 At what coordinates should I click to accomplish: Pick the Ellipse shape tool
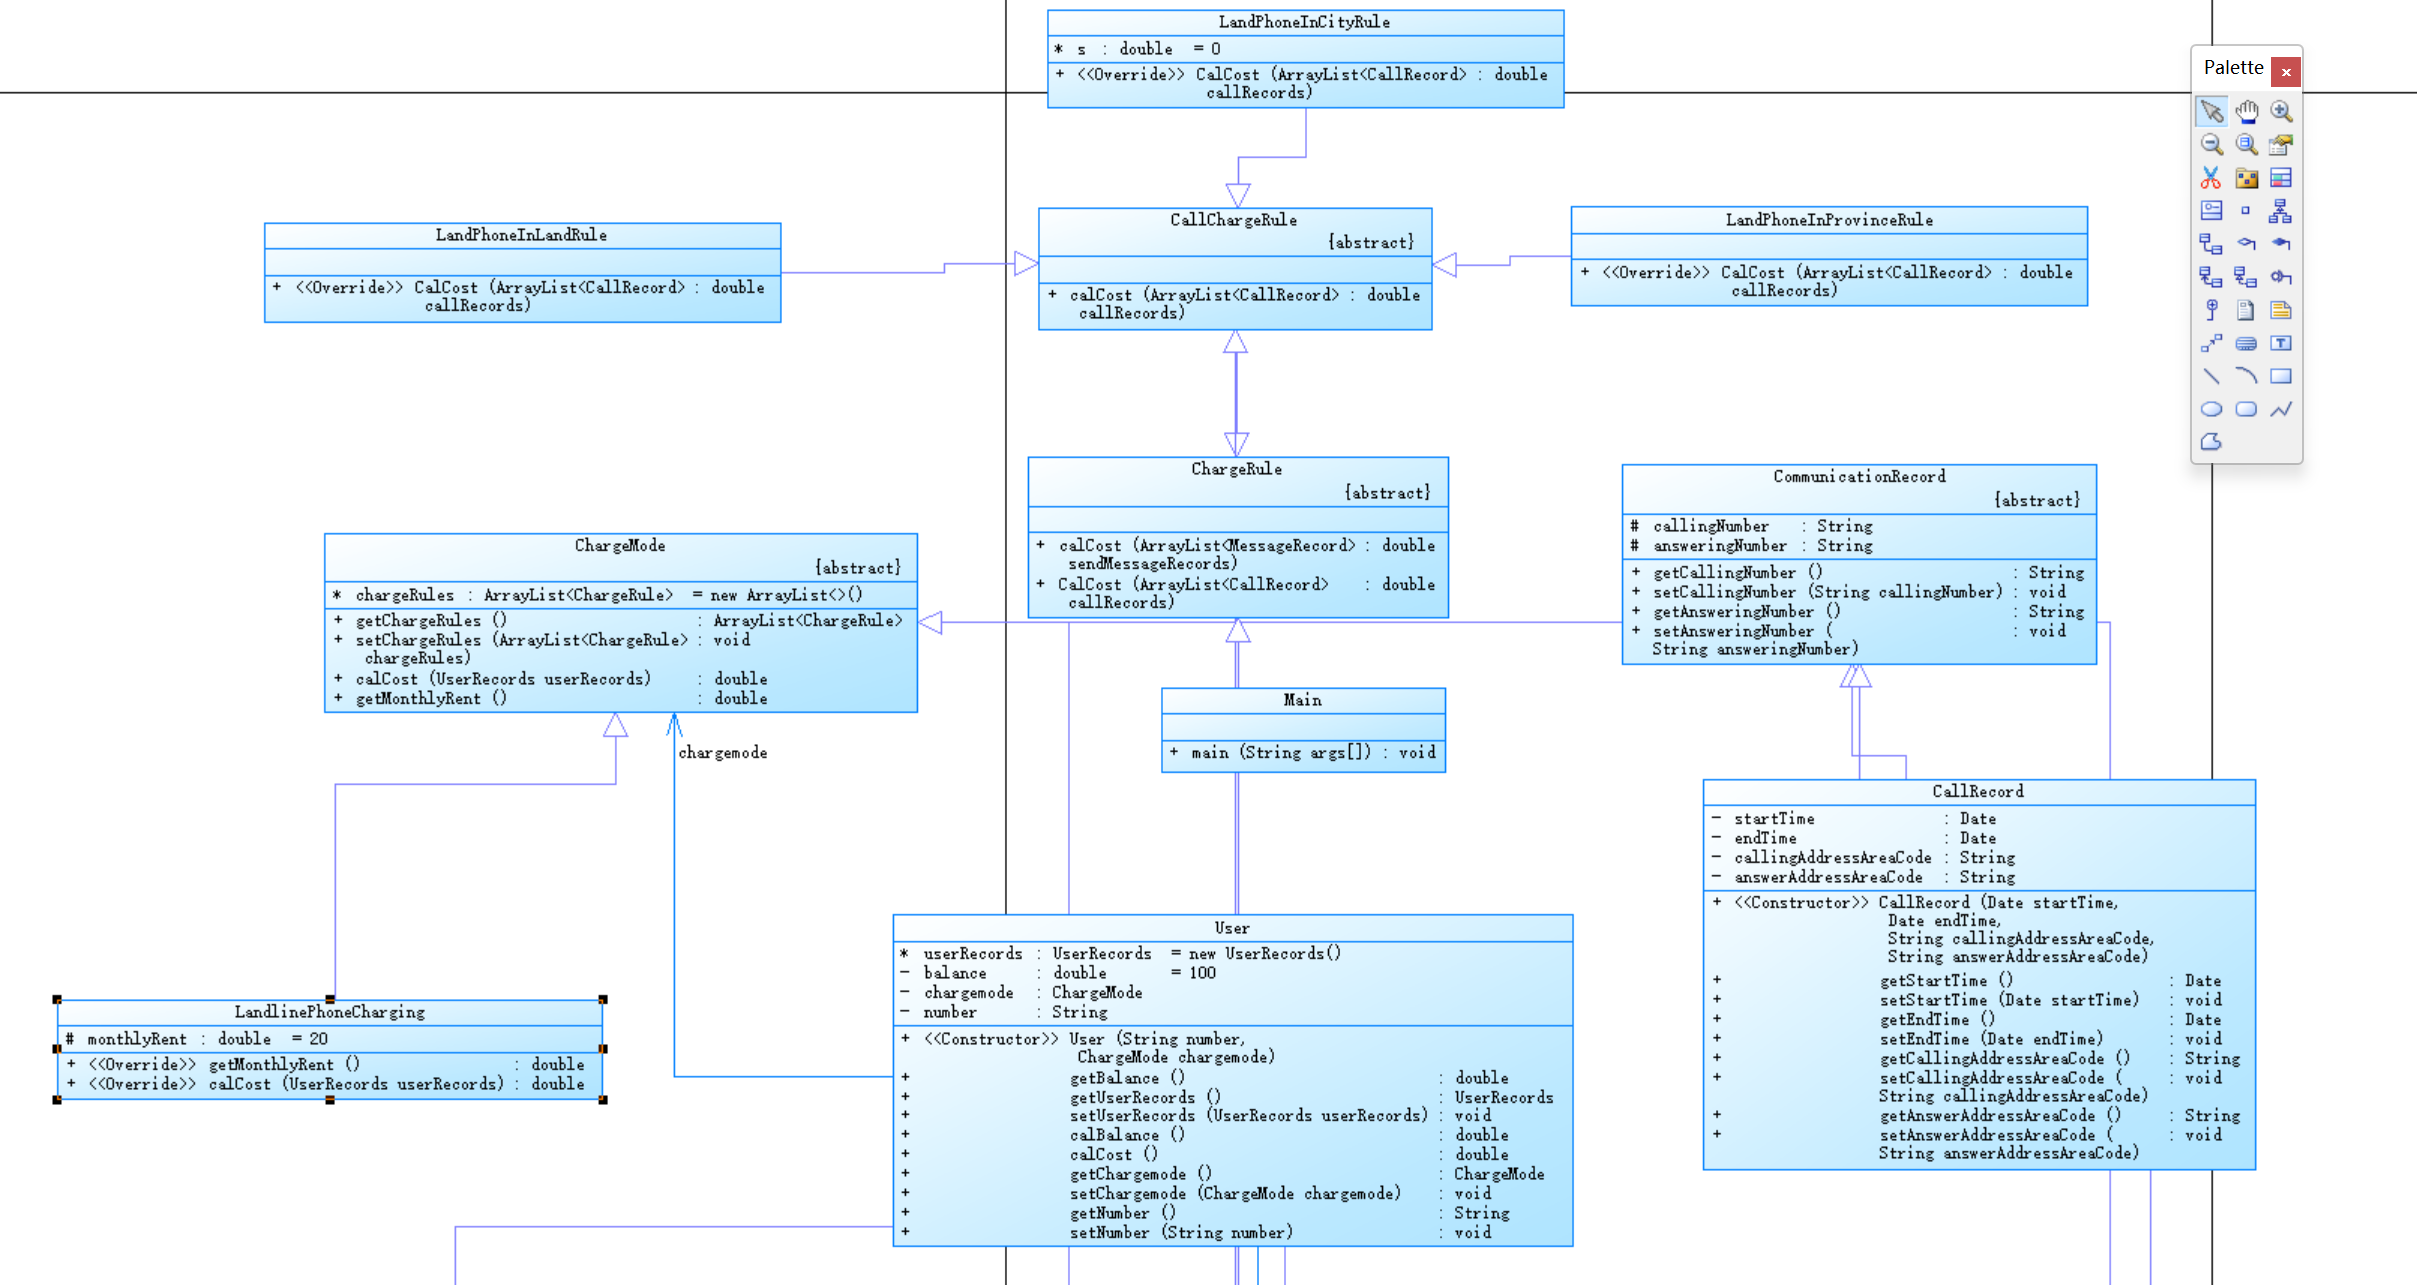pos(2211,409)
